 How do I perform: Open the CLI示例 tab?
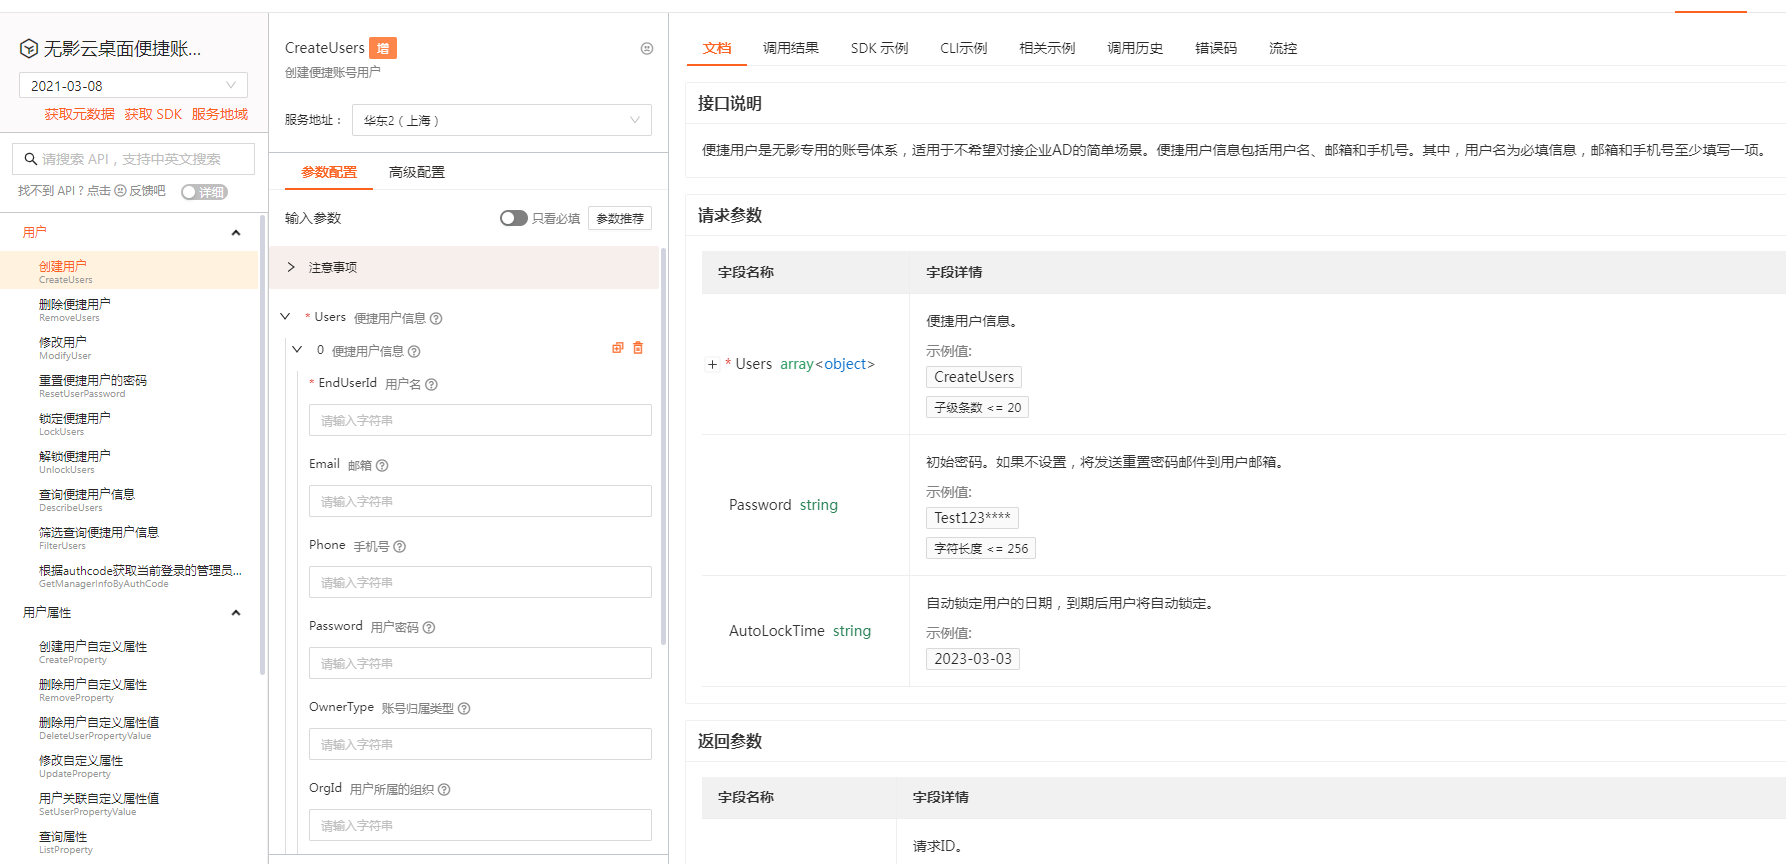pos(964,48)
